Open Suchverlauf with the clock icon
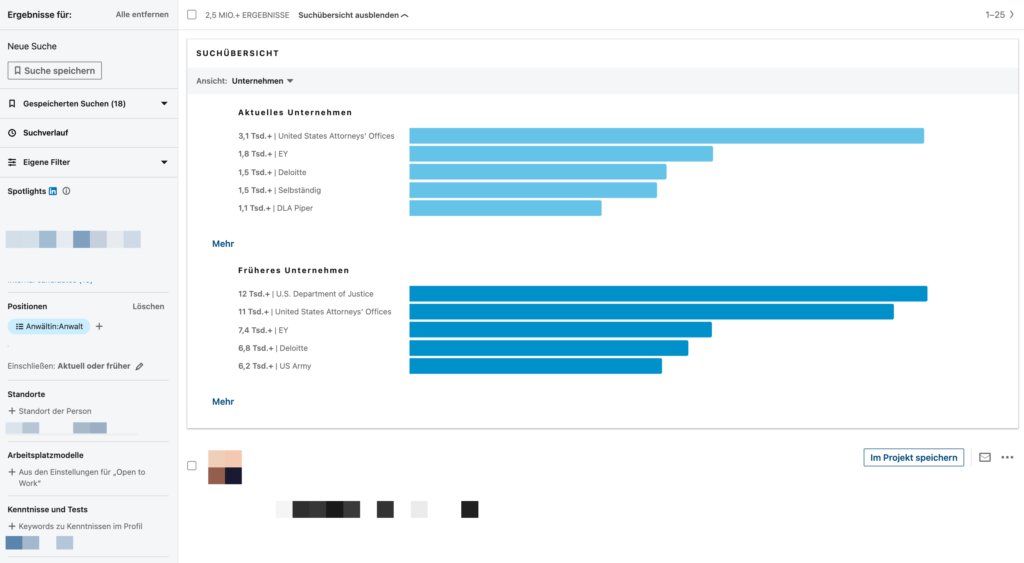 (45, 132)
